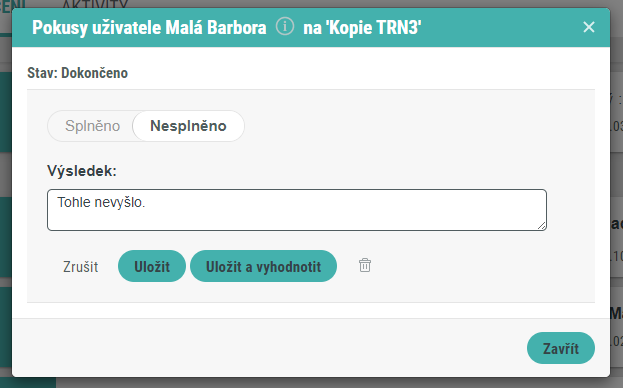The width and height of the screenshot is (623, 388).
Task: Click Uložit a vyhodnotit button
Action: [263, 266]
